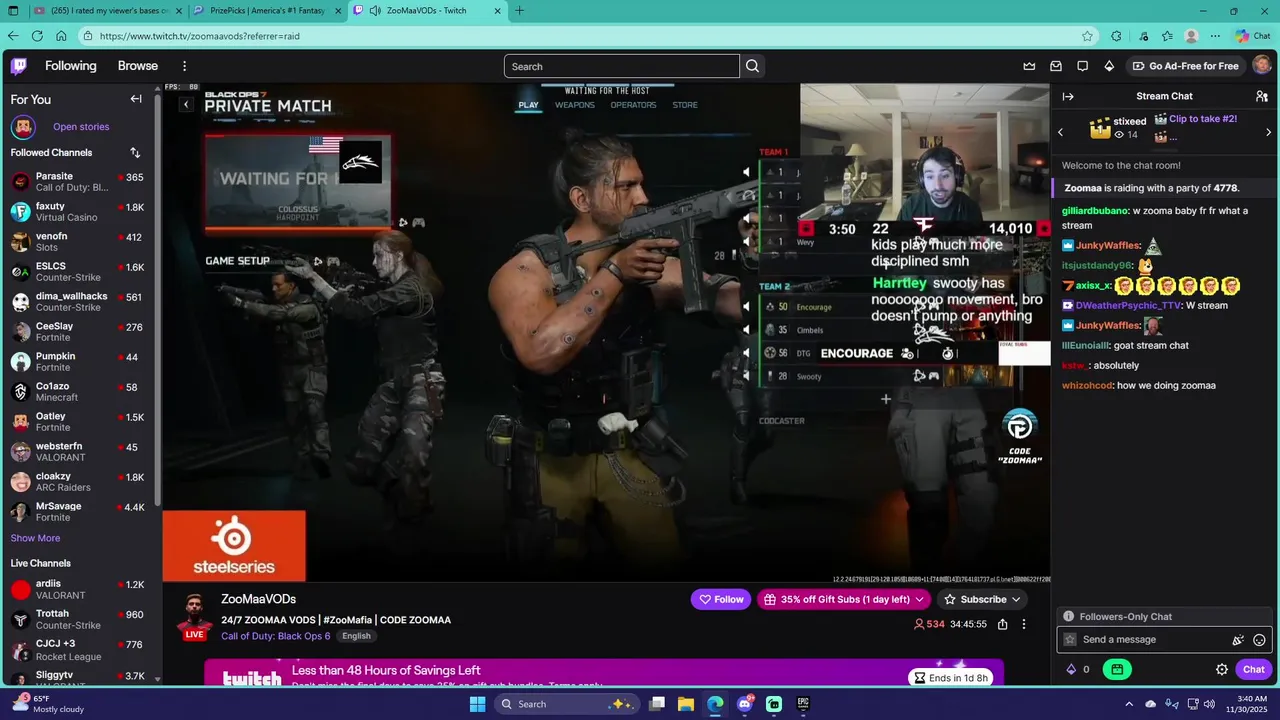1280x720 pixels.
Task: Click the English tag
Action: click(x=356, y=636)
